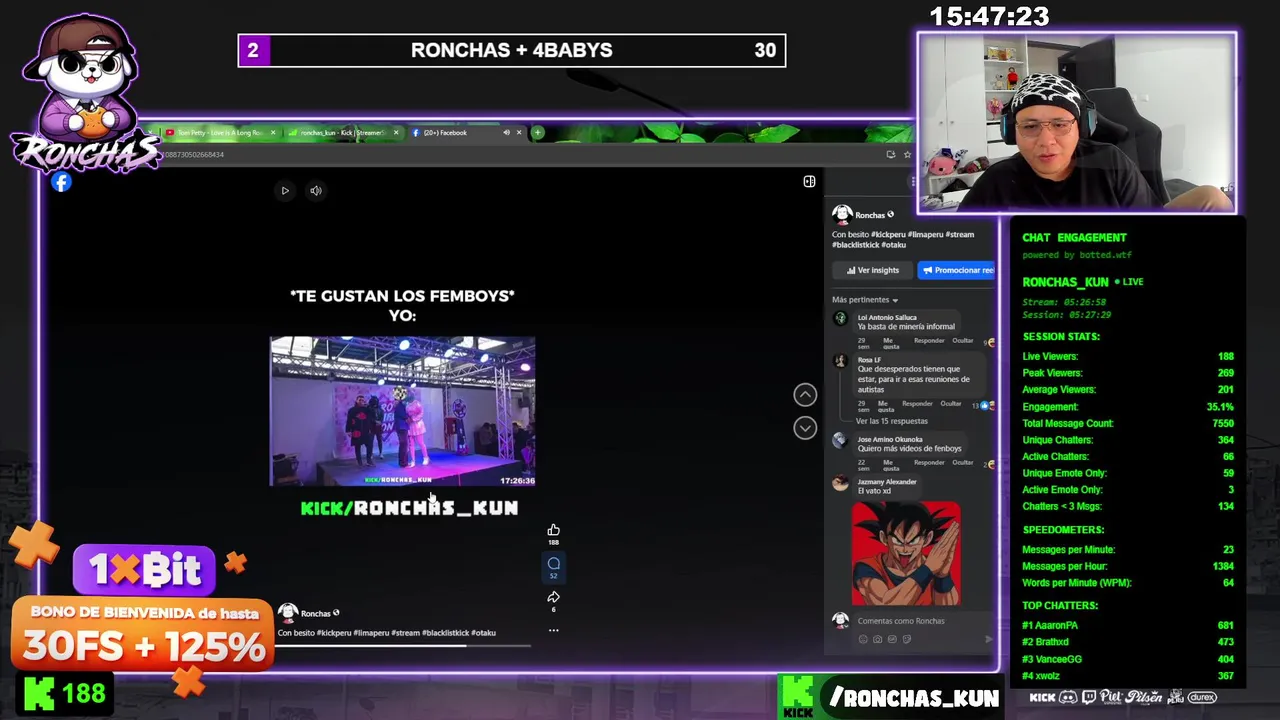This screenshot has height=720, width=1280.
Task: Open the three-dot reel options menu
Action: (553, 630)
